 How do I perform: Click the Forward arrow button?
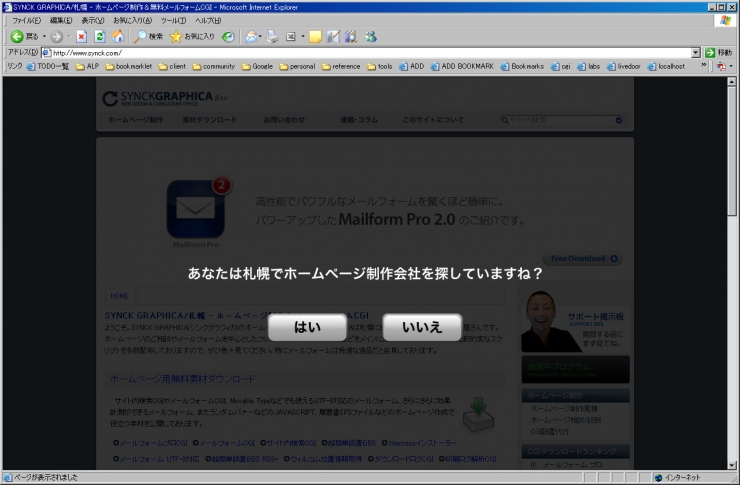57,36
